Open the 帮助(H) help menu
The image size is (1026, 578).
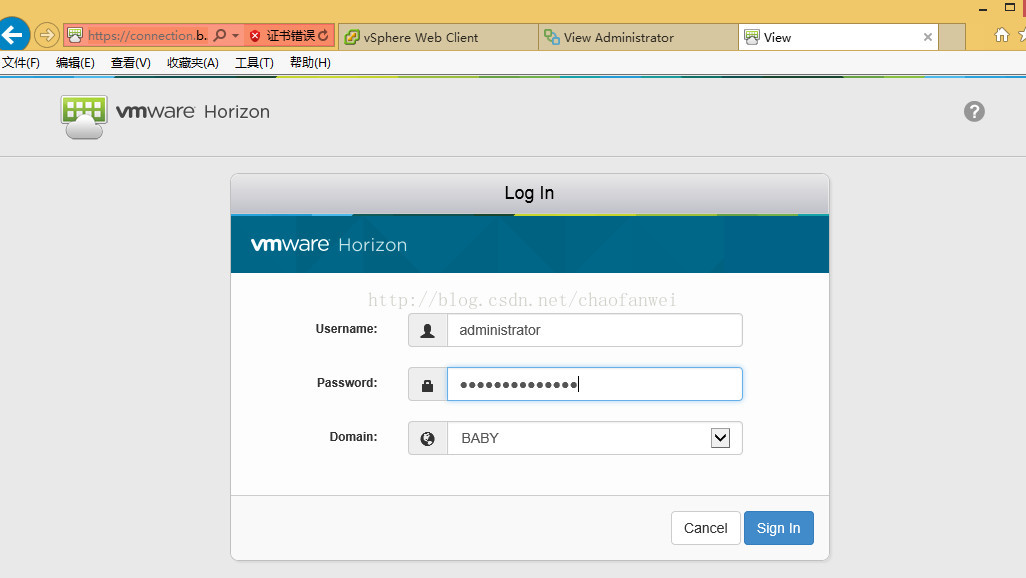[310, 63]
